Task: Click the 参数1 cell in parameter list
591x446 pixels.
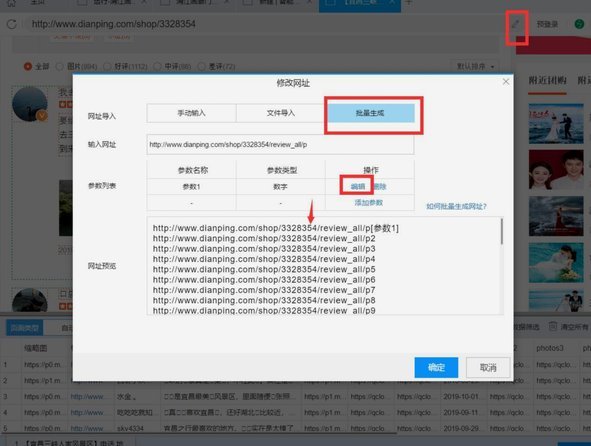Action: (191, 187)
